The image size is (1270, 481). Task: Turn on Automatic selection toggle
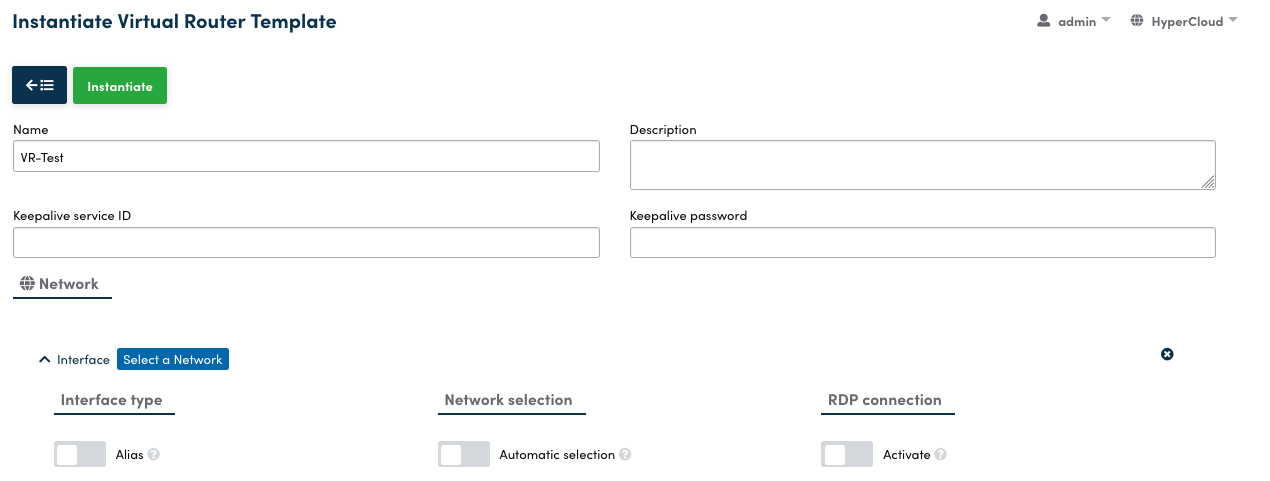coord(464,454)
